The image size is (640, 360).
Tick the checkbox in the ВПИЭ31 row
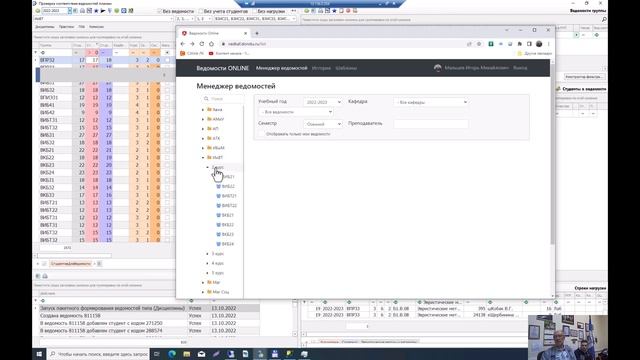(x=167, y=98)
